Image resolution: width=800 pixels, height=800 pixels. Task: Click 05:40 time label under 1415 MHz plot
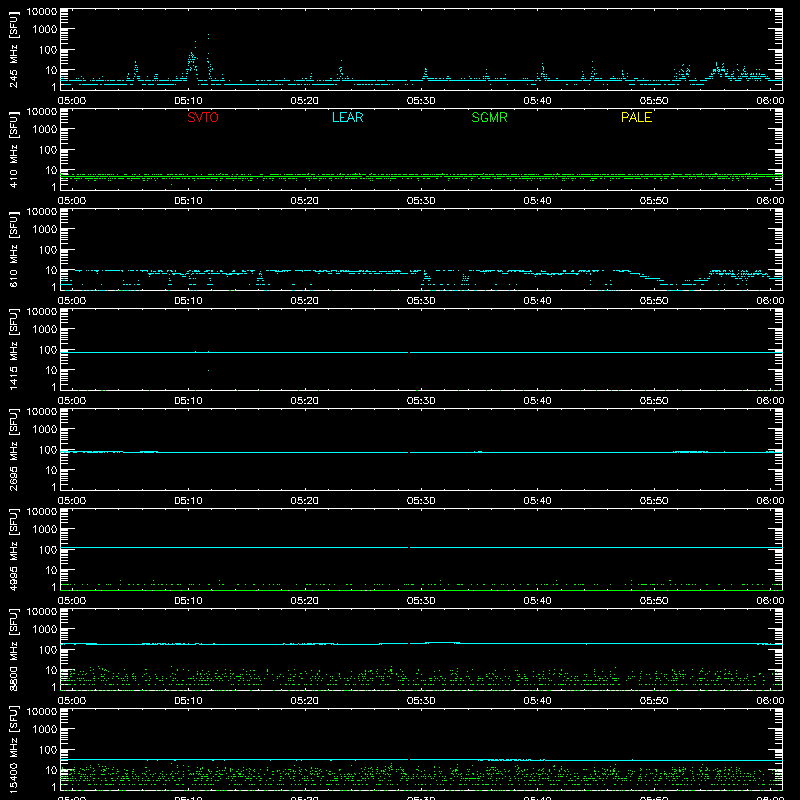537,401
